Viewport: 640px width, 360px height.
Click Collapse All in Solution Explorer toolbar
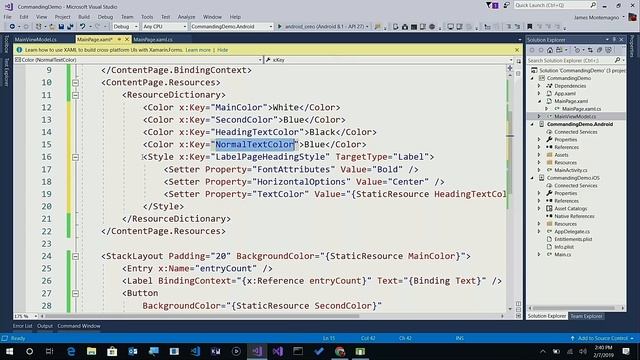[599, 50]
